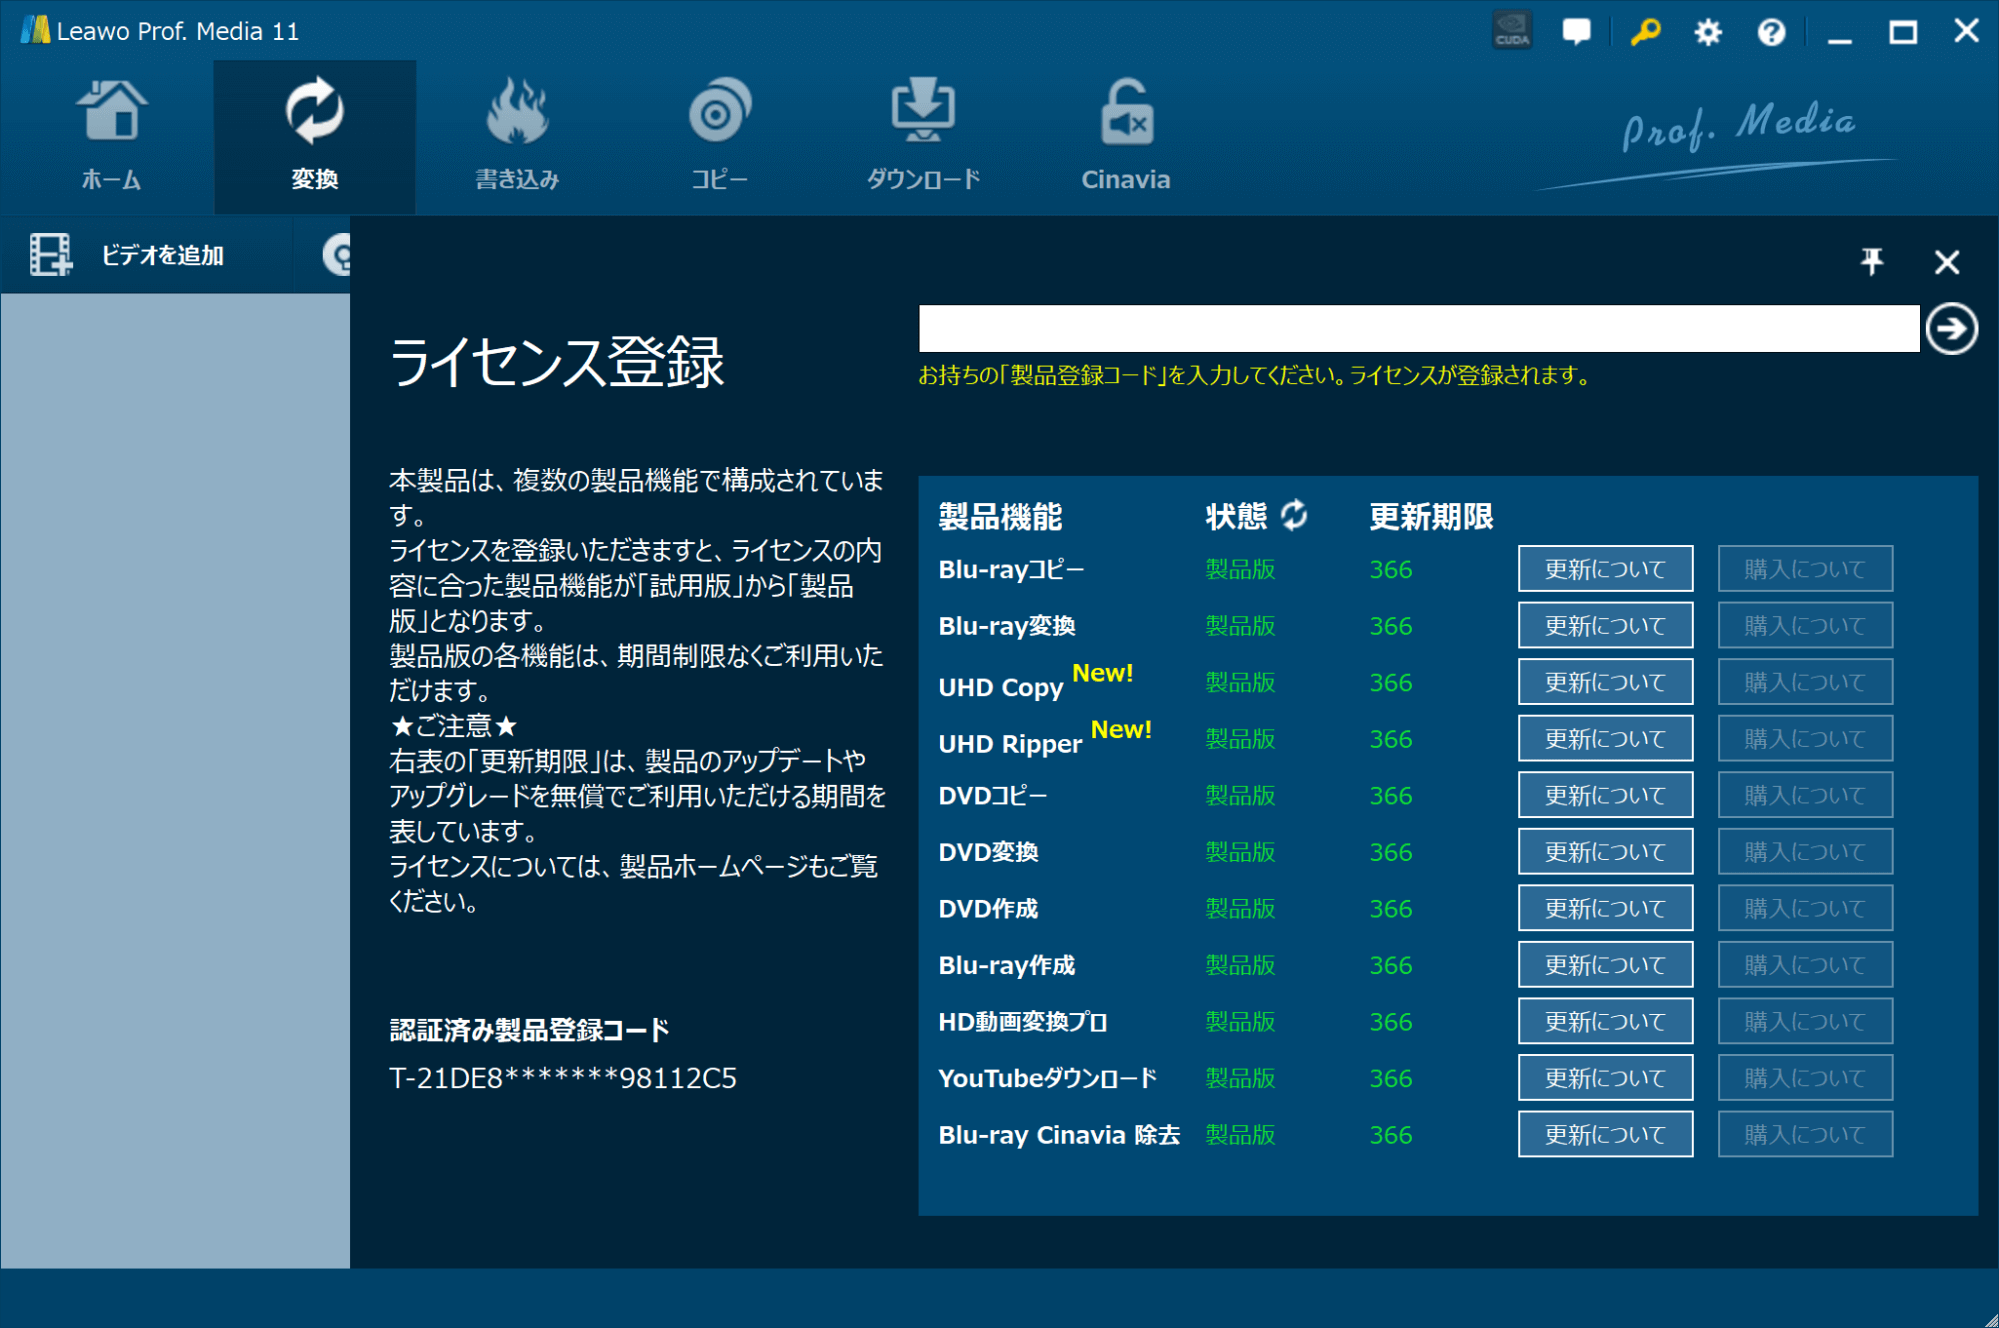Click the key license registration icon
The image size is (1999, 1328).
[1644, 31]
